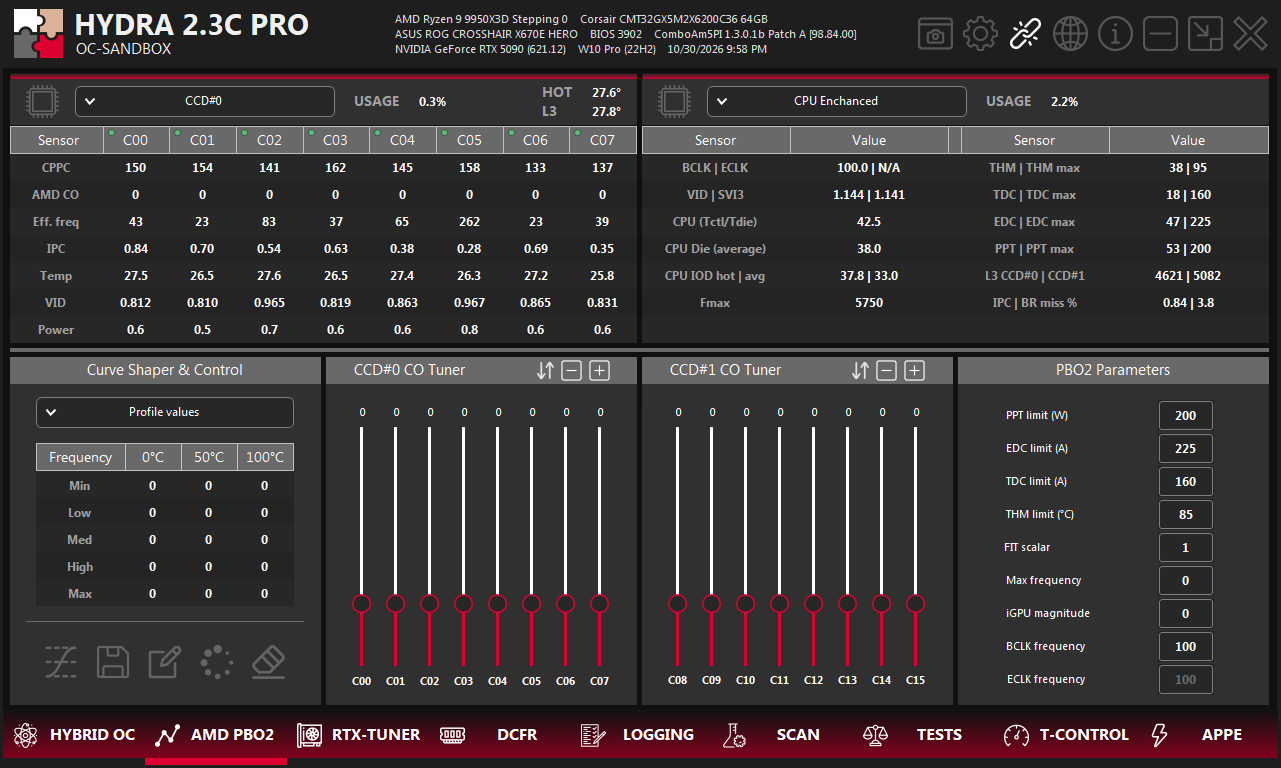
Task: Open the Profile values dropdown
Action: pyautogui.click(x=165, y=412)
